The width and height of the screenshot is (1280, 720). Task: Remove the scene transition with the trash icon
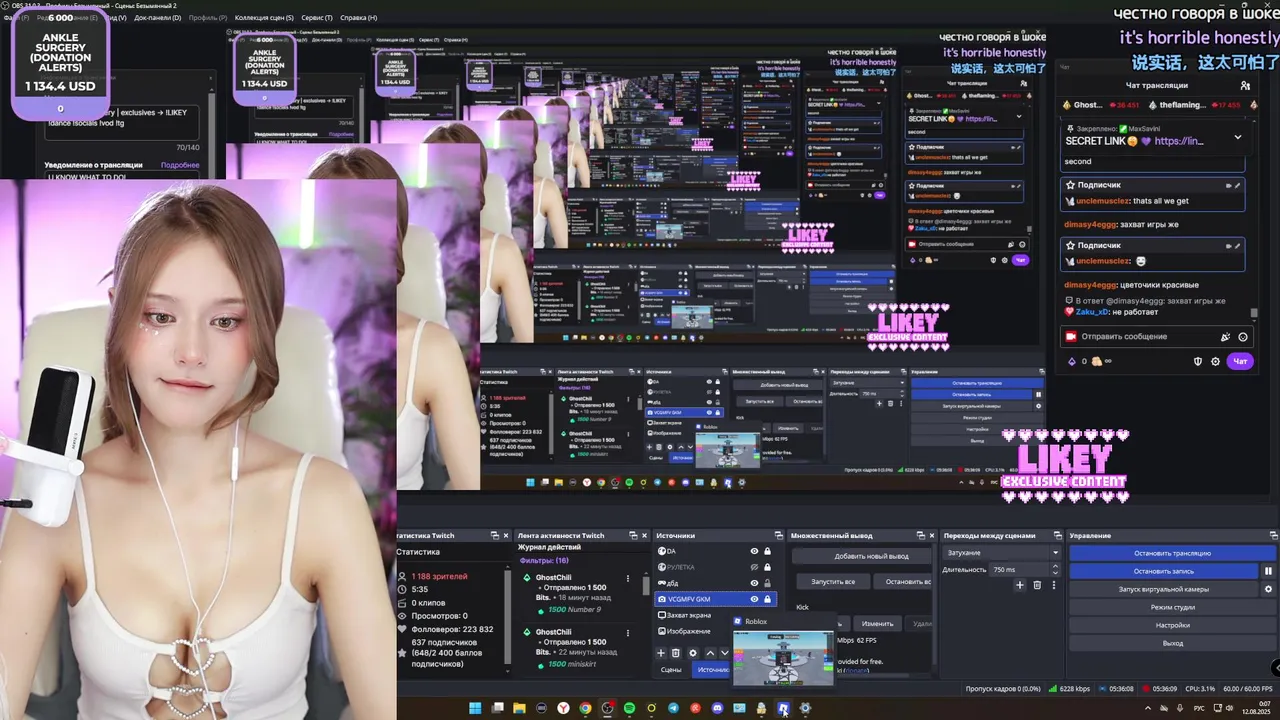pos(1037,585)
